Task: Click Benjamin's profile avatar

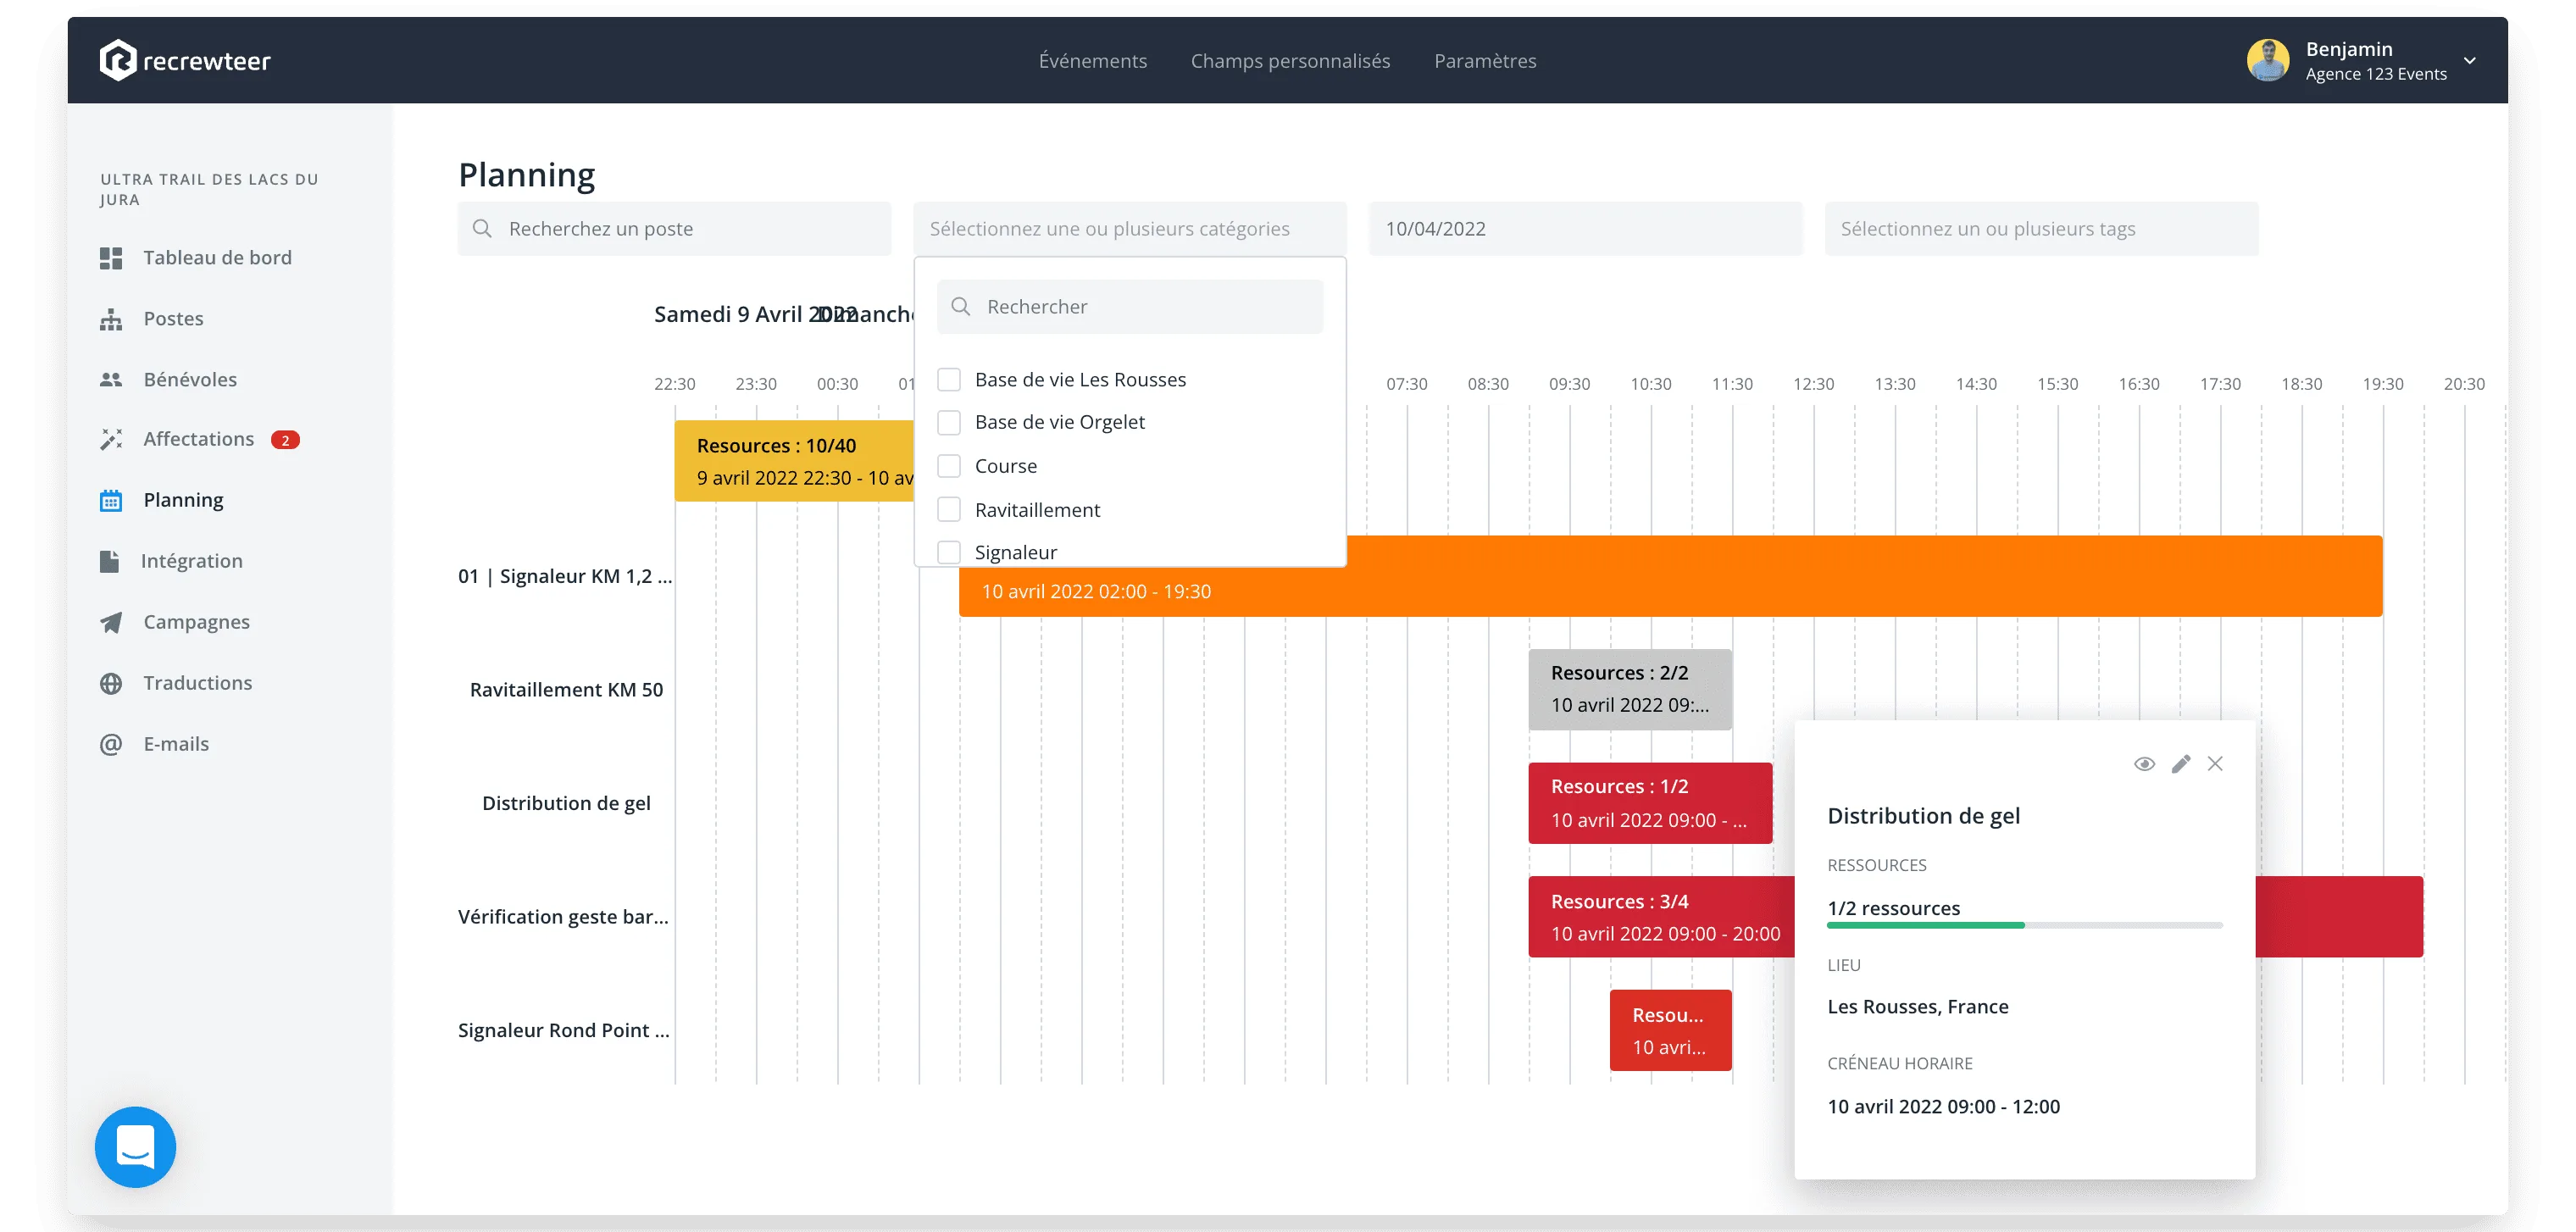Action: click(x=2268, y=60)
